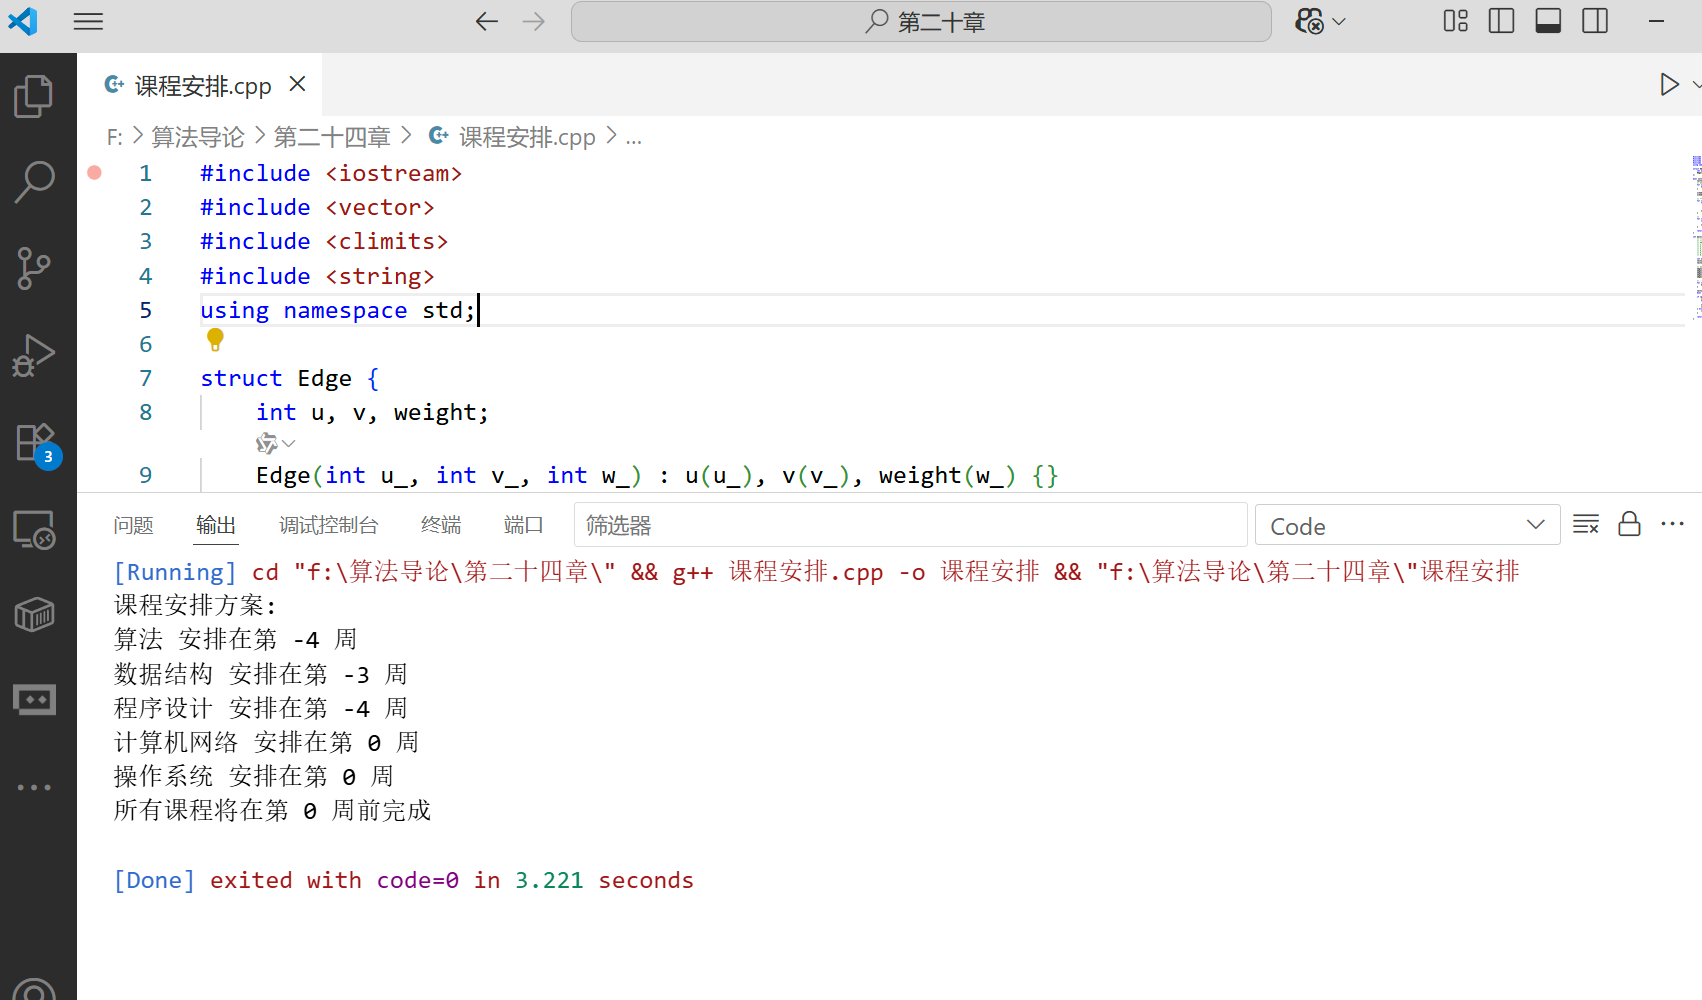Open the Customize Layout button
The width and height of the screenshot is (1702, 1000).
(1455, 21)
